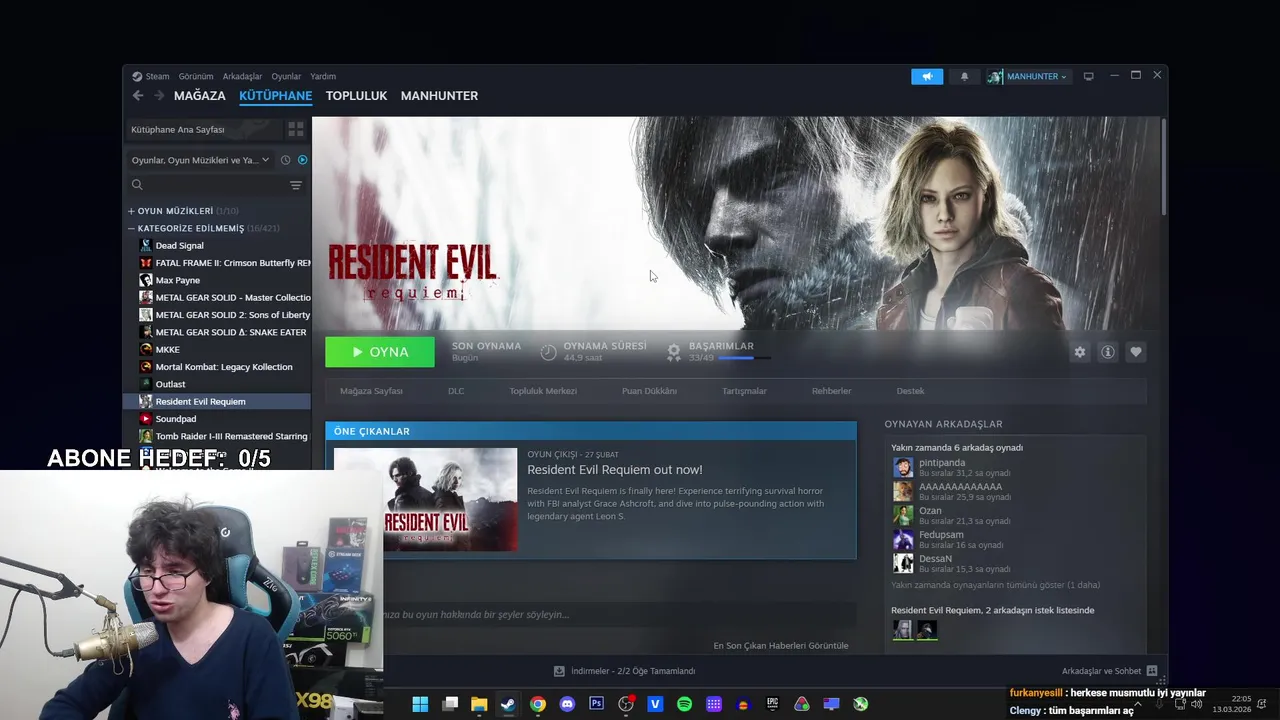Viewport: 1280px width, 720px height.
Task: Open game settings gear icon
Action: [x=1080, y=352]
